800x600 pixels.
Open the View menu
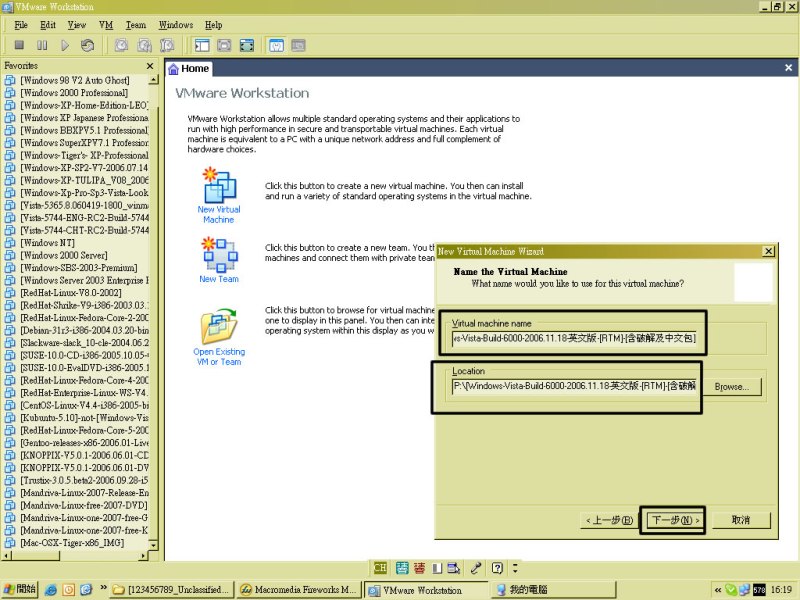(77, 24)
